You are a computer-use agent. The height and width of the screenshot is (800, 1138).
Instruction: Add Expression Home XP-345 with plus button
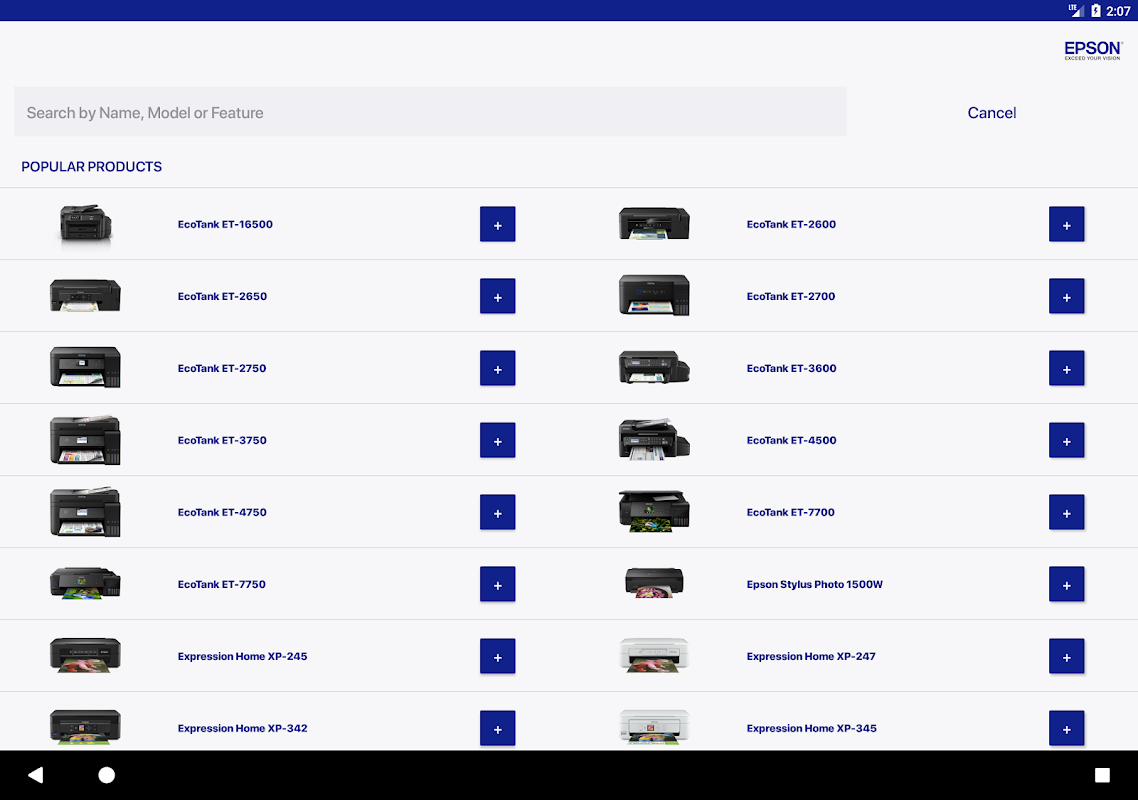click(x=1066, y=728)
